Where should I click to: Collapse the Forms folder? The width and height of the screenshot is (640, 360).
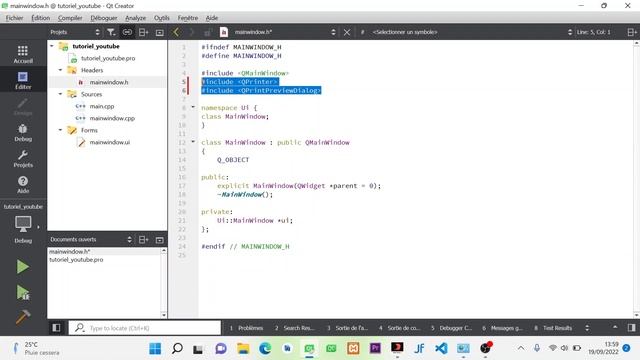point(60,130)
